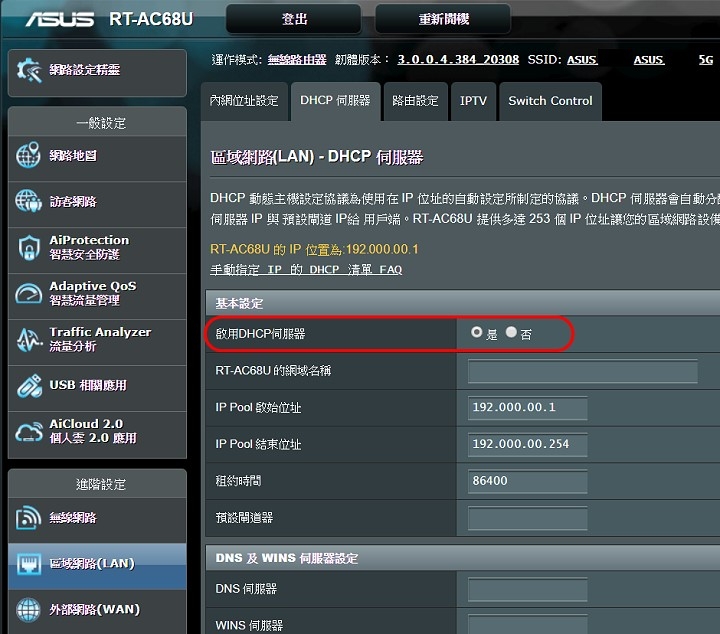
Task: Click the second ASUS SSID link
Action: 649,60
